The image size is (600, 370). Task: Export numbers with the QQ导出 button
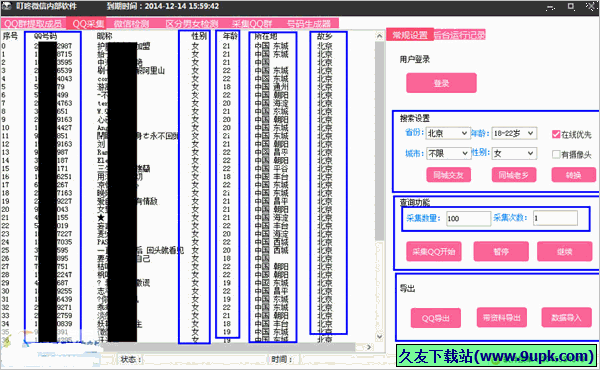tap(435, 318)
